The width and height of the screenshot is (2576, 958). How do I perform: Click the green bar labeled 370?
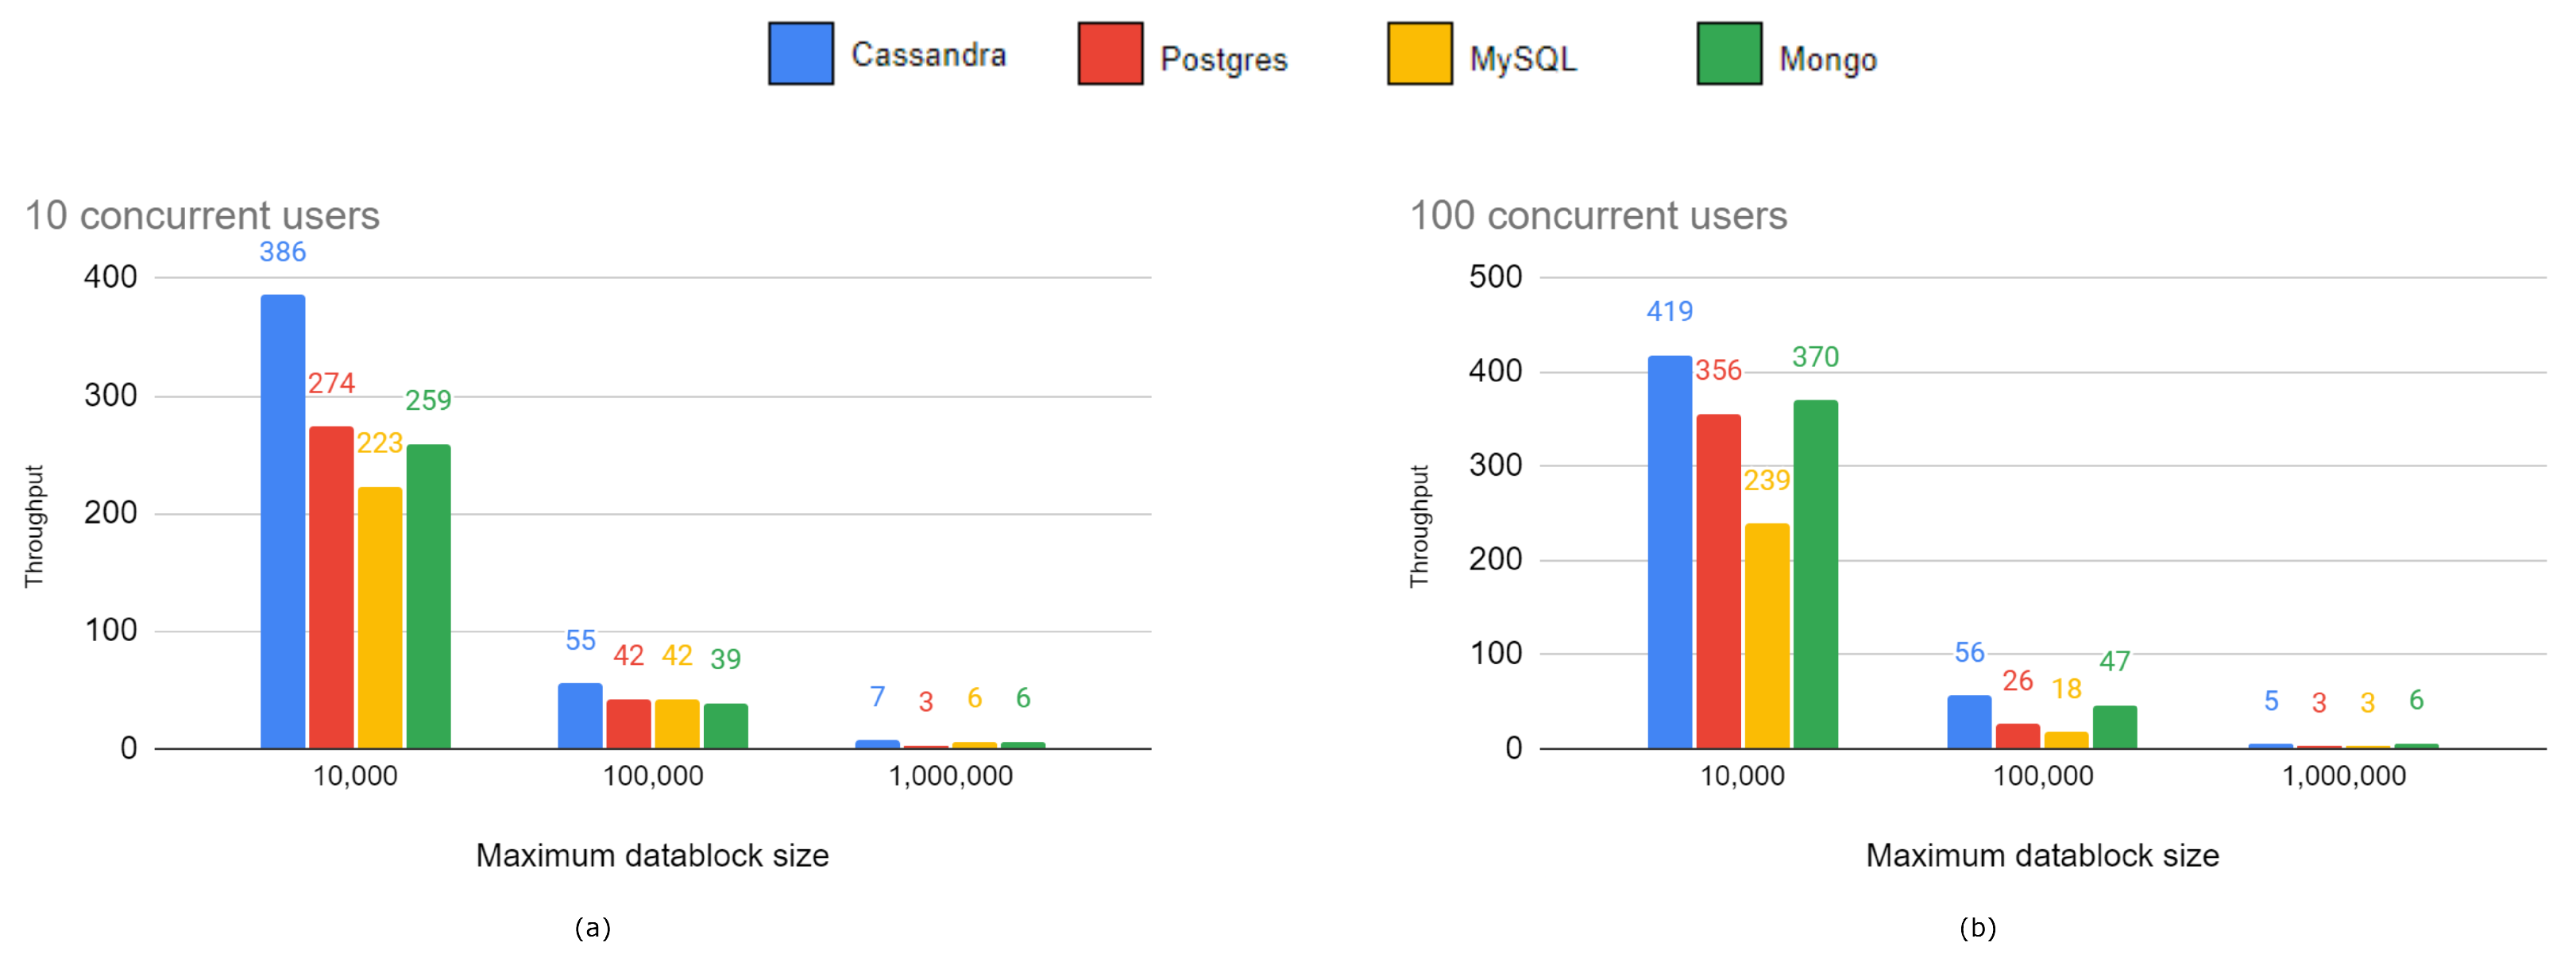[1815, 574]
